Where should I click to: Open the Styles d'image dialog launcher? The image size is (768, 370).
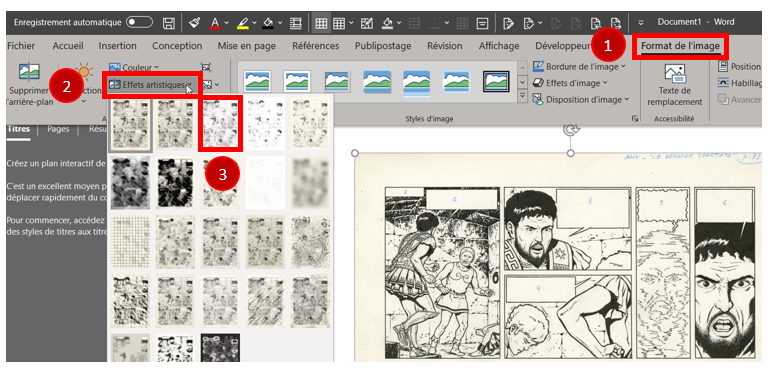(635, 119)
